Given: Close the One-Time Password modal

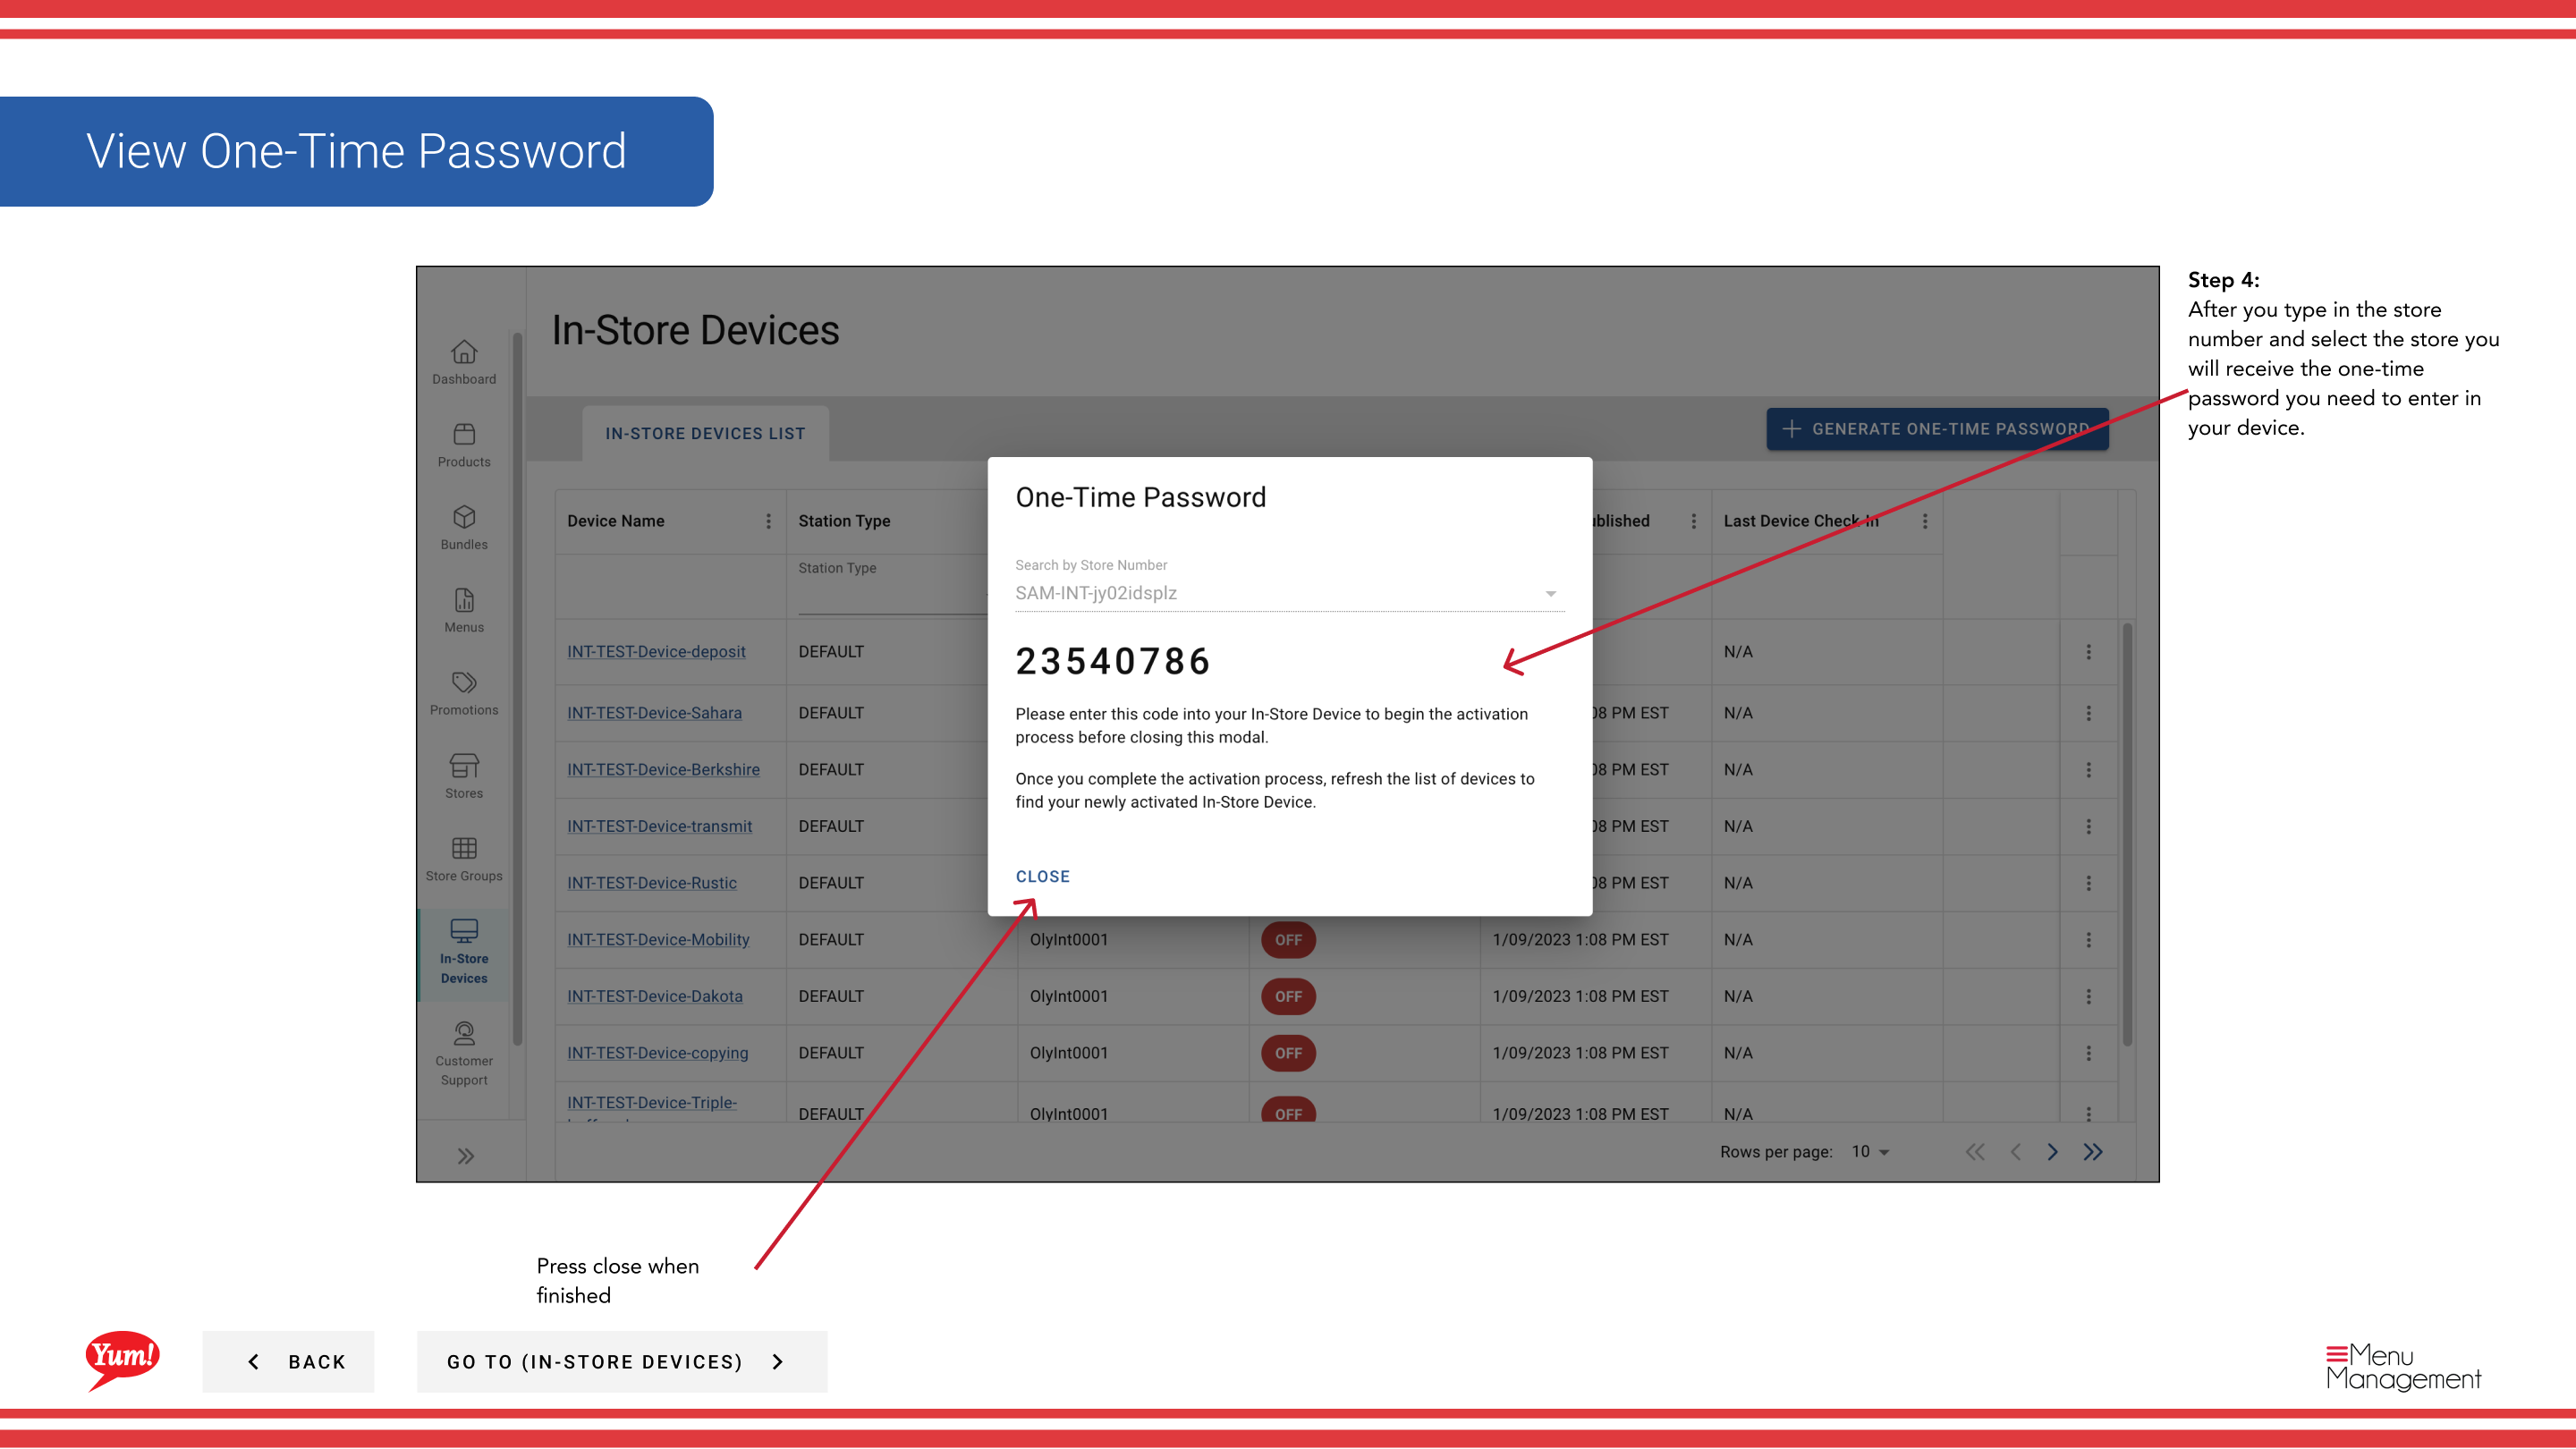Looking at the screenshot, I should click(x=1043, y=877).
